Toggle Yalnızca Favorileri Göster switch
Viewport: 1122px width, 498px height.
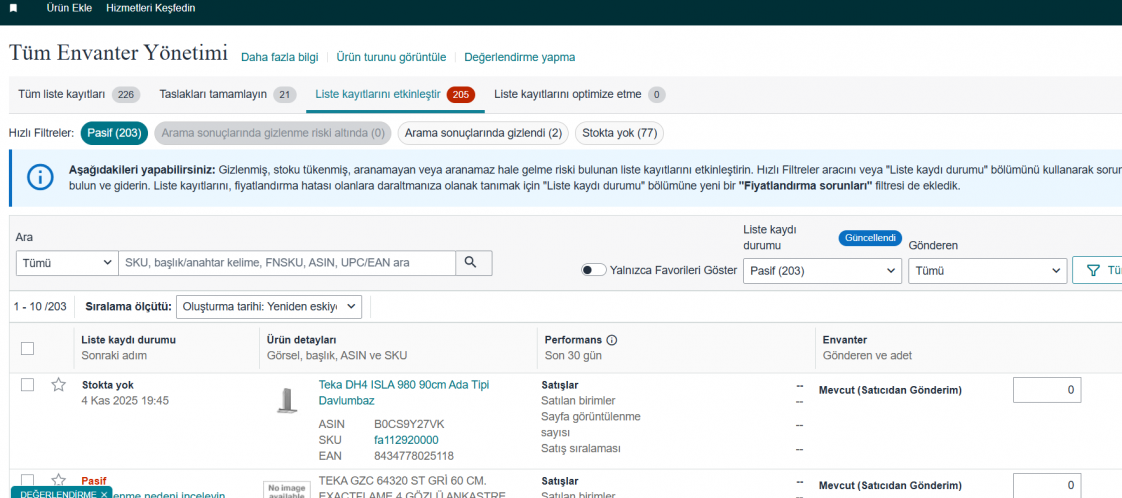pos(594,270)
